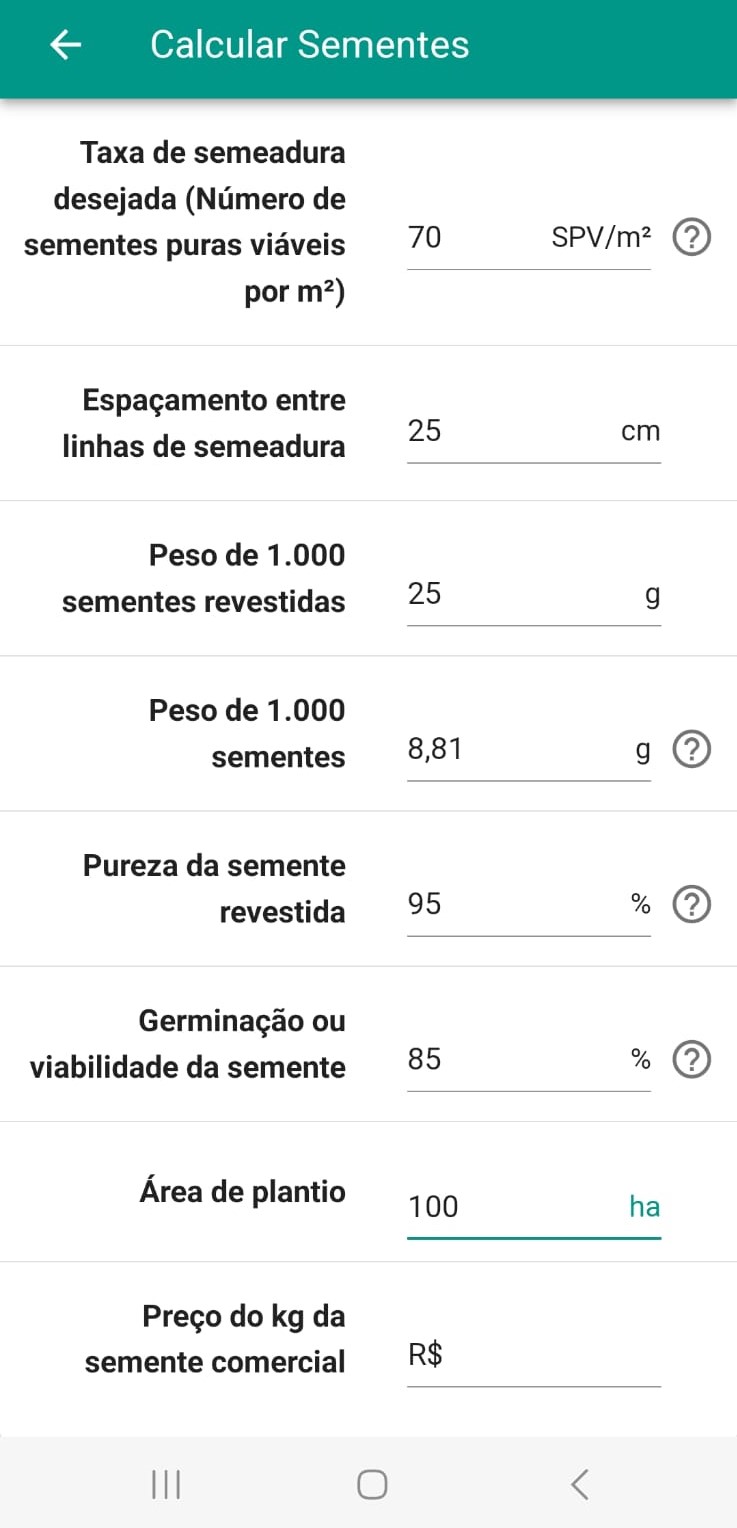Show help for coated seed purity

pyautogui.click(x=691, y=905)
